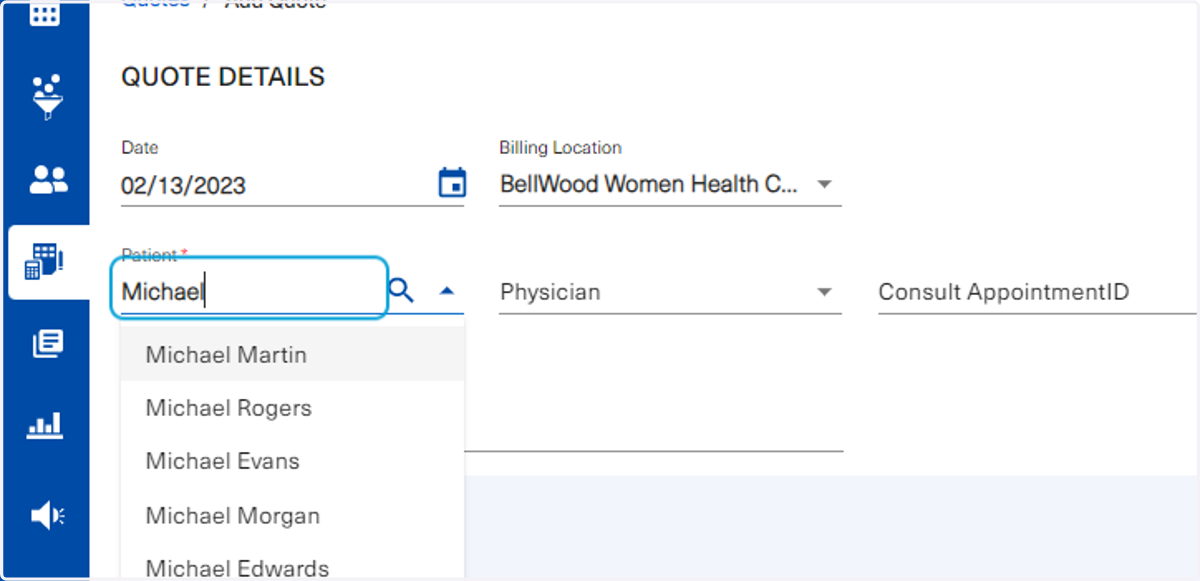Open the reports bar chart sidebar icon

coord(47,426)
